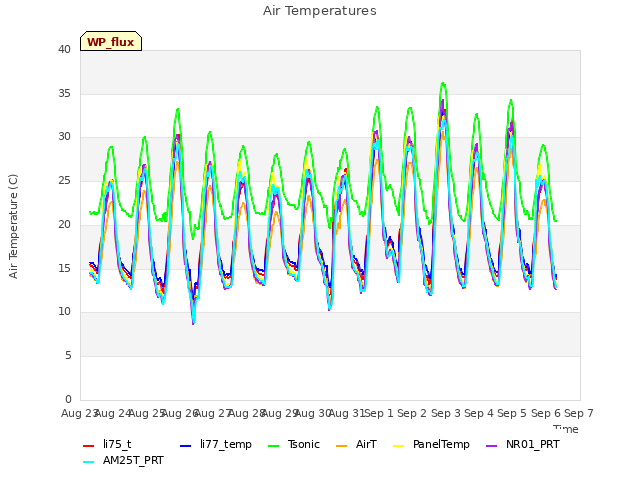
Task: Click the green Tsonic legend color marker
Action: tap(273, 446)
